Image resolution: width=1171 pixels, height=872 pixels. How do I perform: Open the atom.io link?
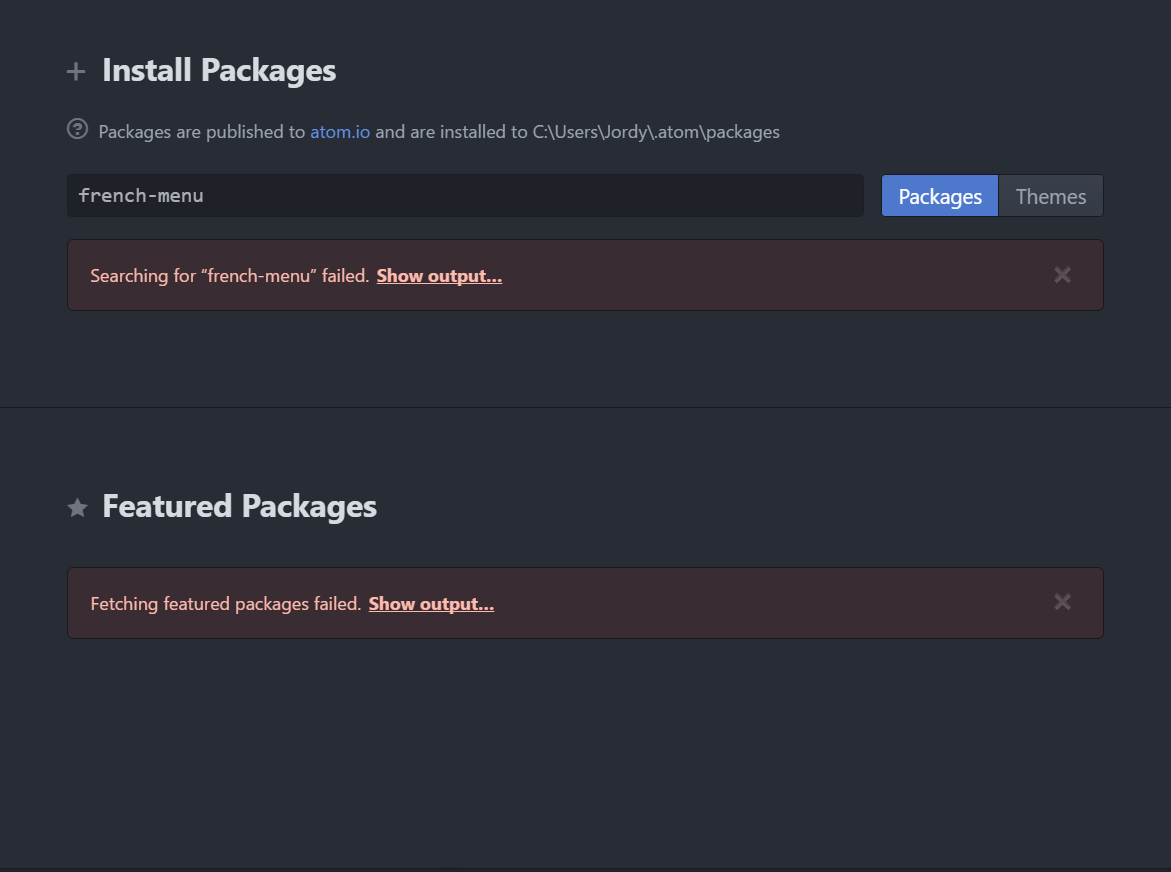(340, 132)
